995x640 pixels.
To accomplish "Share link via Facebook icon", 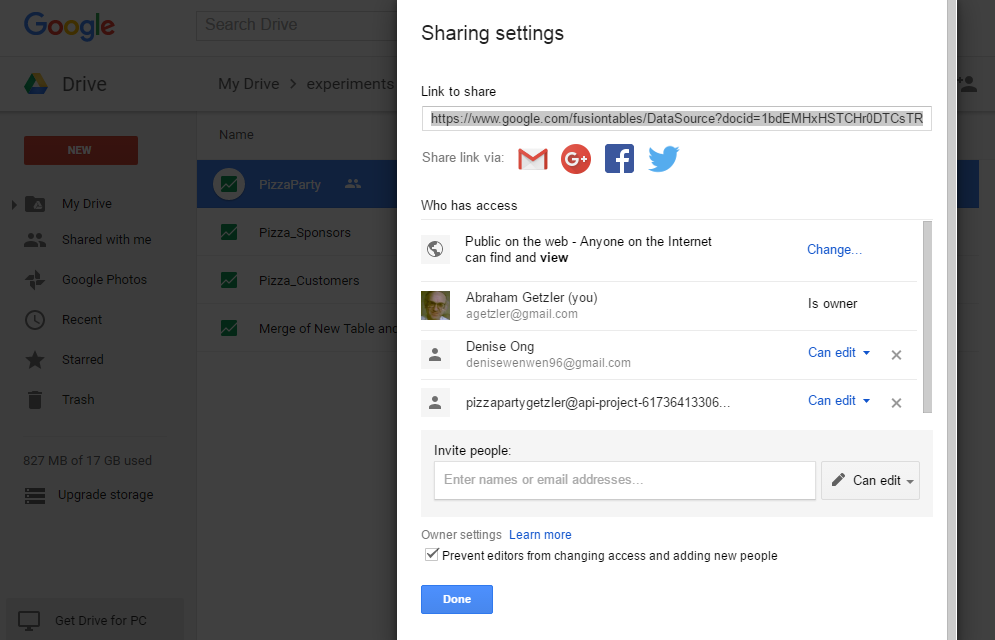I will 619,159.
